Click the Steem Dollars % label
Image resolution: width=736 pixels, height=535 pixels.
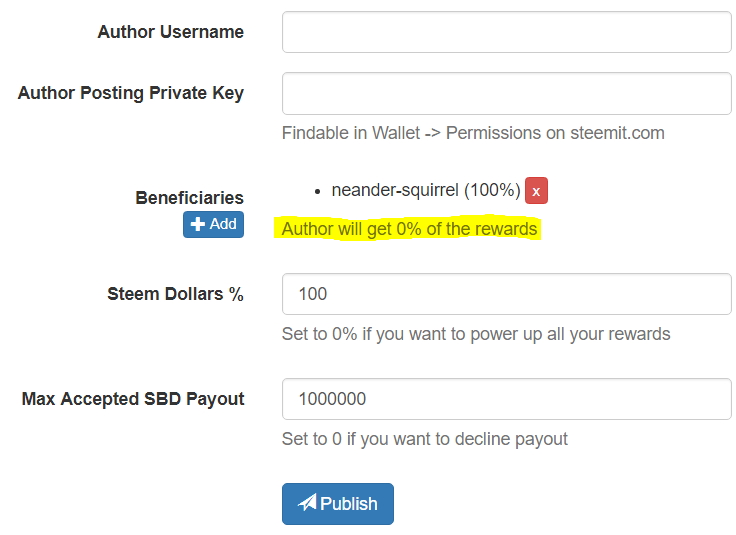pyautogui.click(x=175, y=294)
